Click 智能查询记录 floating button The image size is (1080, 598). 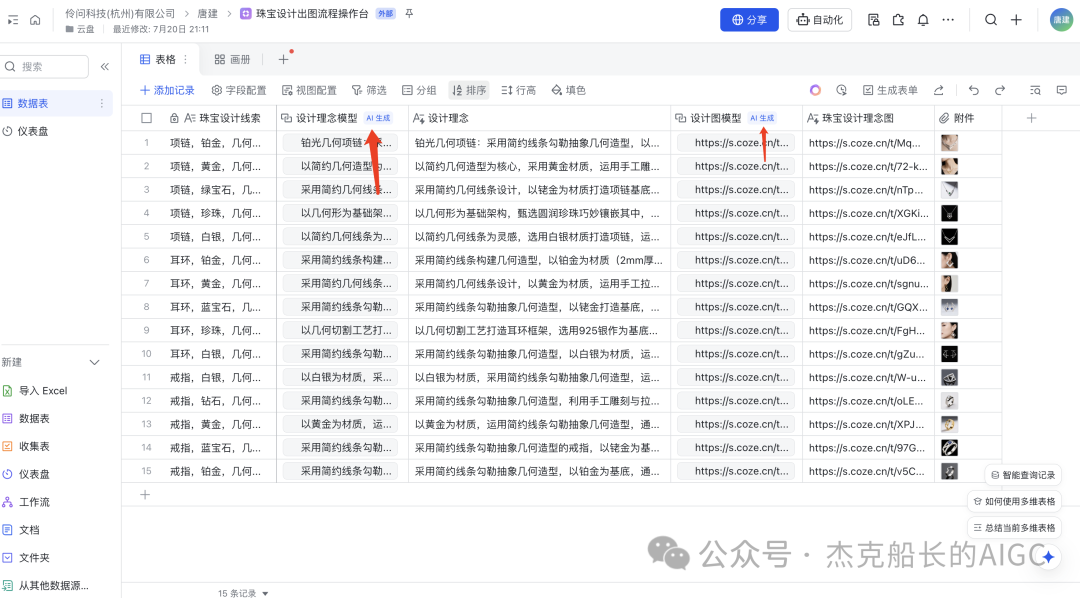point(1023,475)
